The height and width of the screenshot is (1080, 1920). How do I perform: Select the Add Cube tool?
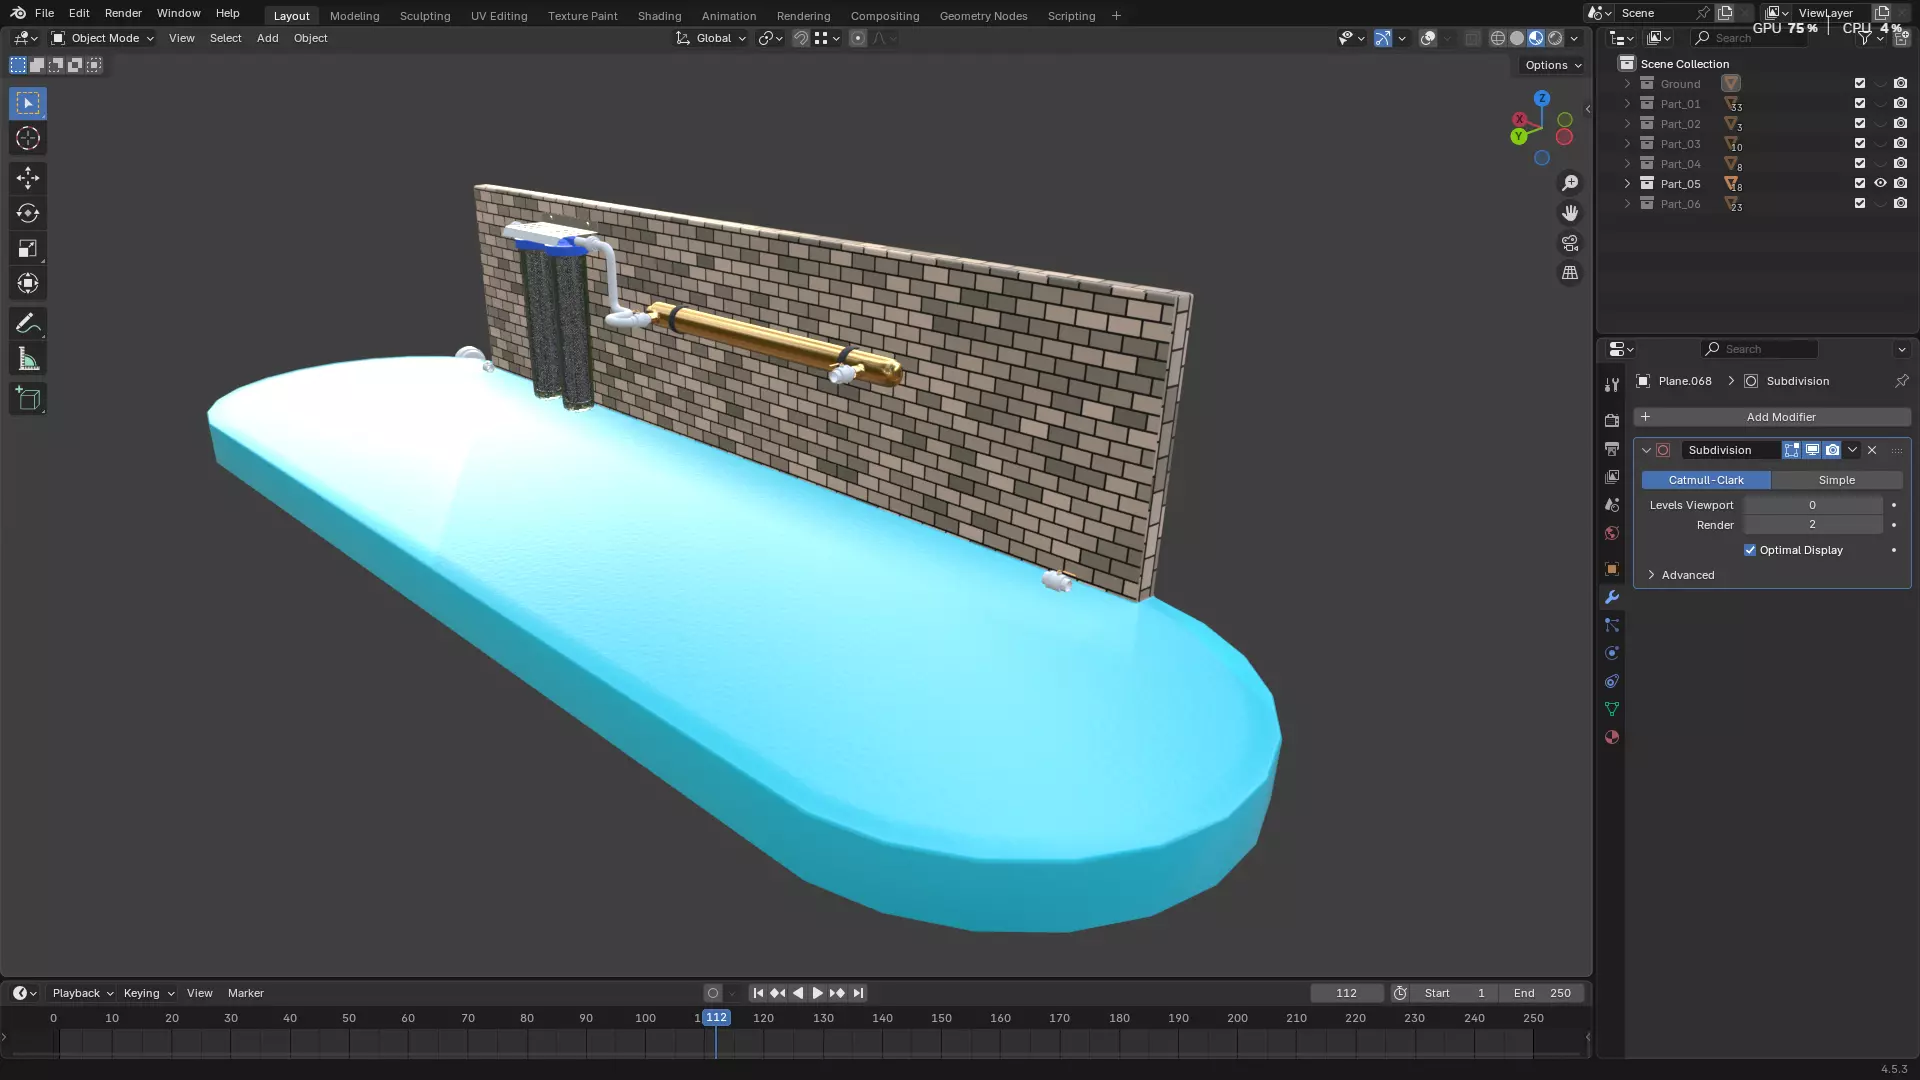(28, 399)
